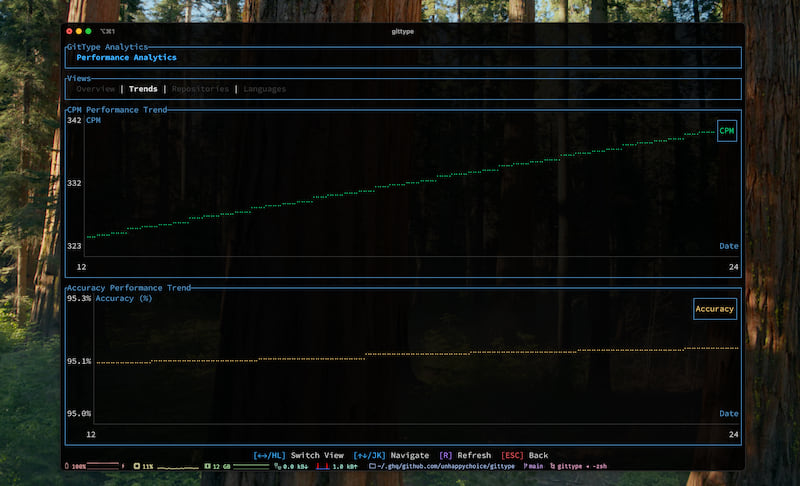
Task: Click the ESC Back hint
Action: (524, 455)
